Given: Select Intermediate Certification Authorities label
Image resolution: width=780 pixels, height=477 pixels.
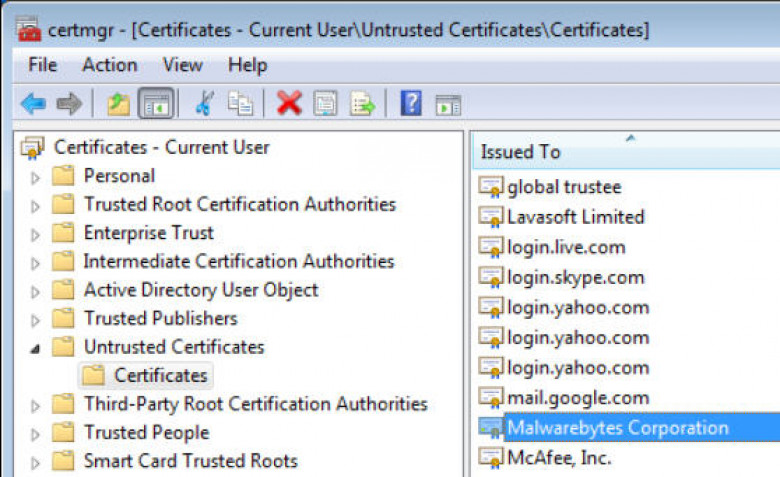Looking at the screenshot, I should (239, 261).
